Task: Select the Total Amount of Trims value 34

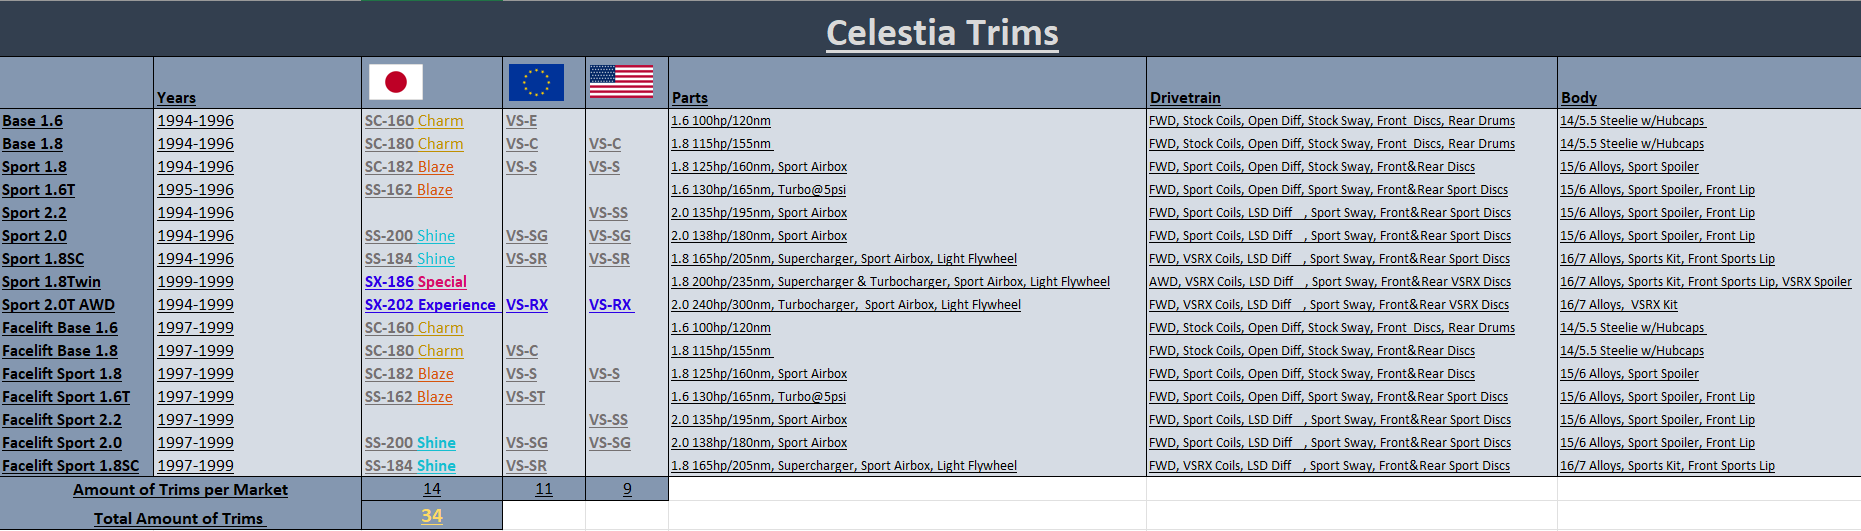Action: (x=432, y=516)
